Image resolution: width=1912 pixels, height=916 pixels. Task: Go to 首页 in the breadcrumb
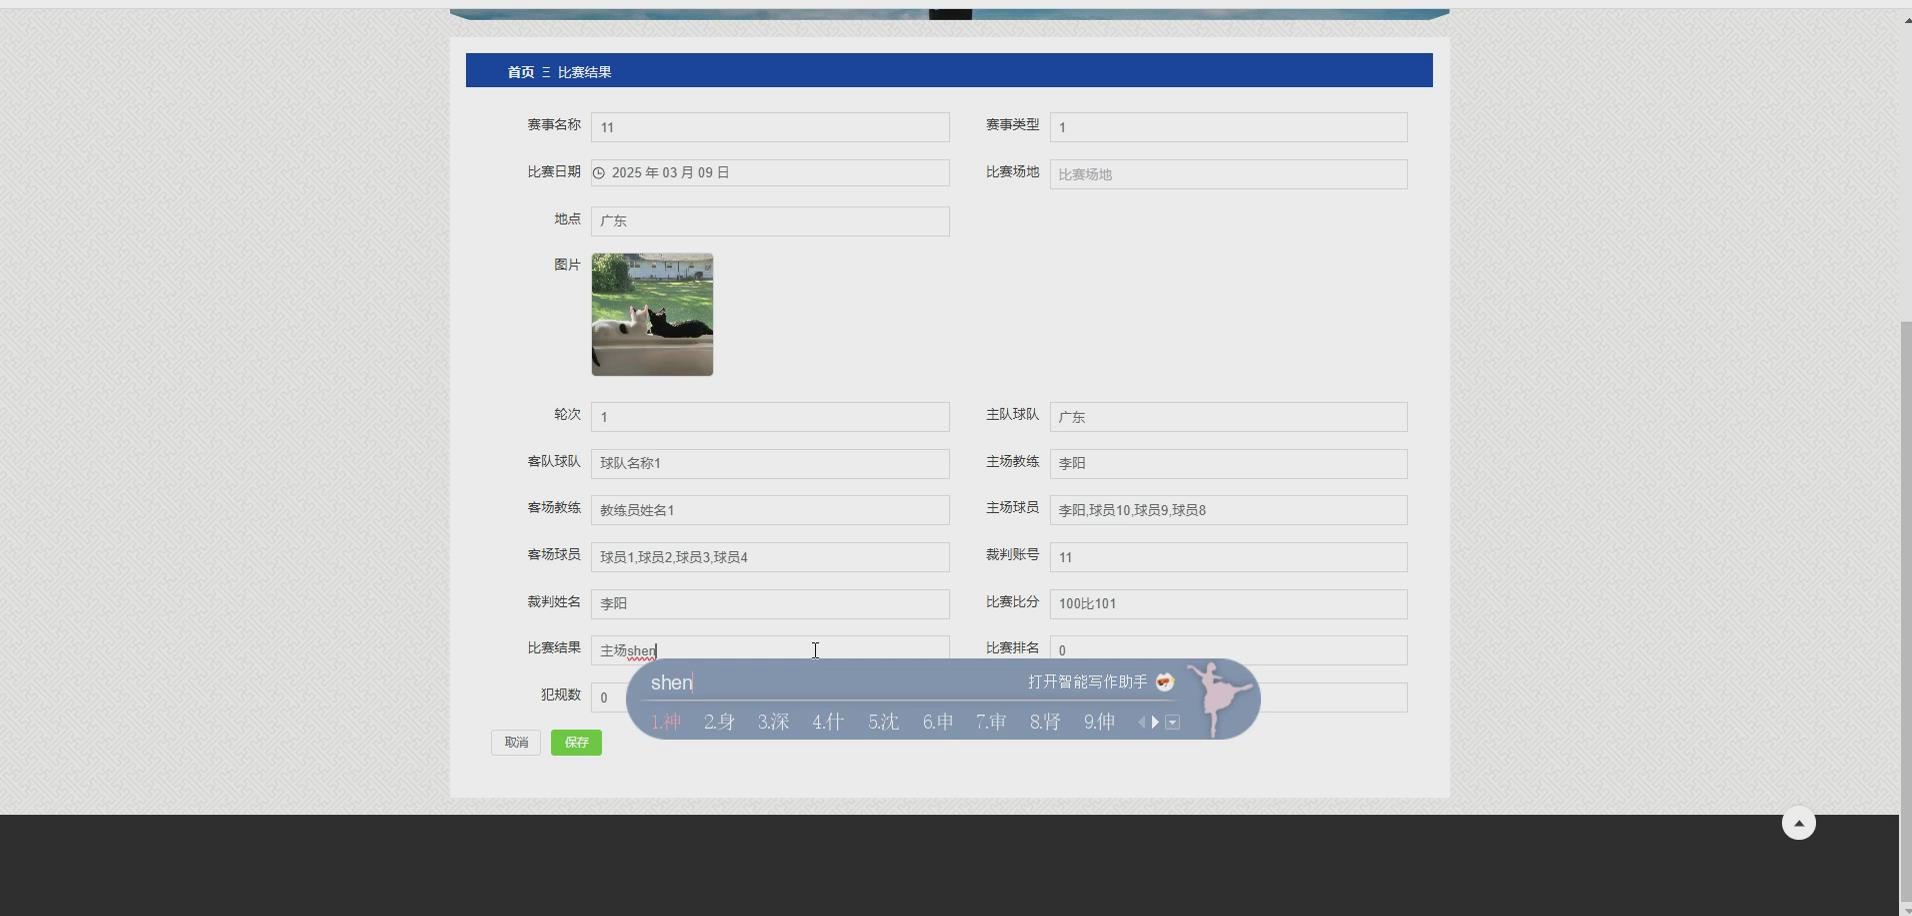[x=521, y=72]
